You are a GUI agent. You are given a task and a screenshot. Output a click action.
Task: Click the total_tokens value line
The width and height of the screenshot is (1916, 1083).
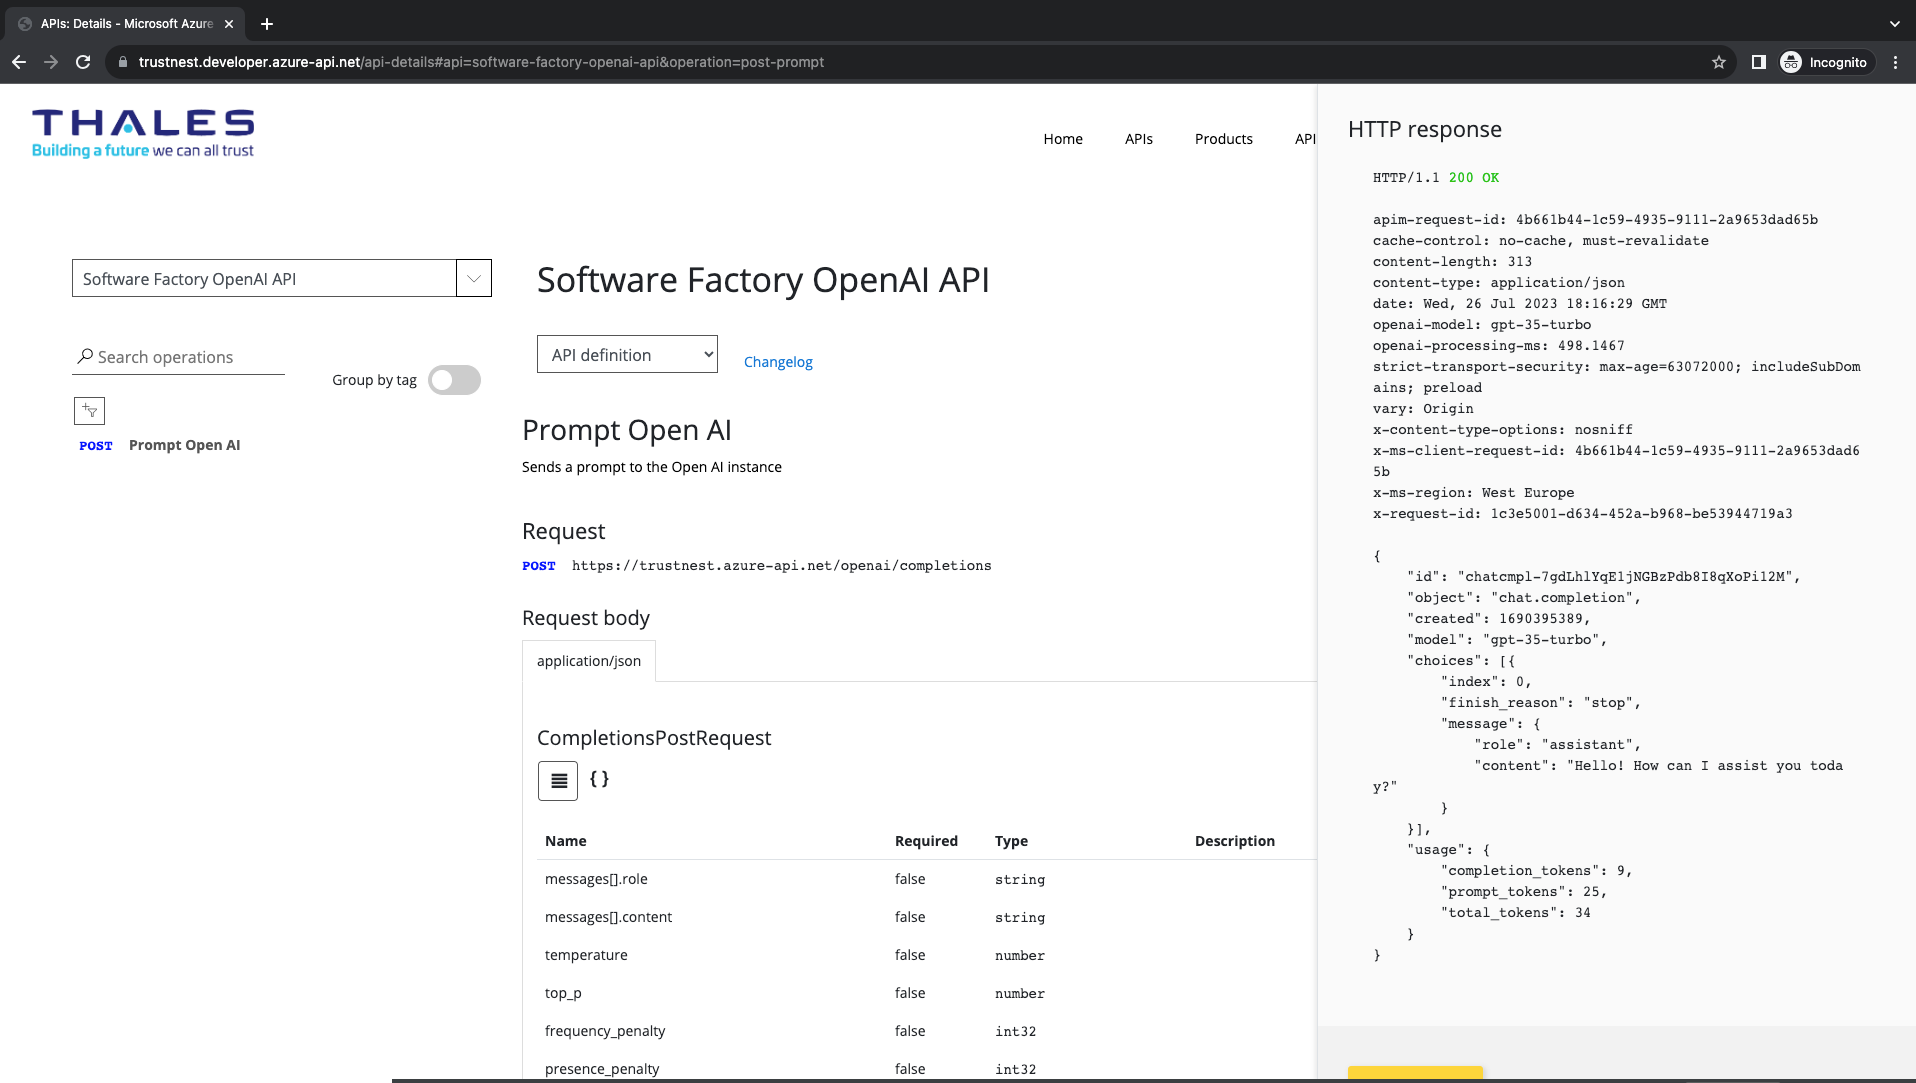1515,913
